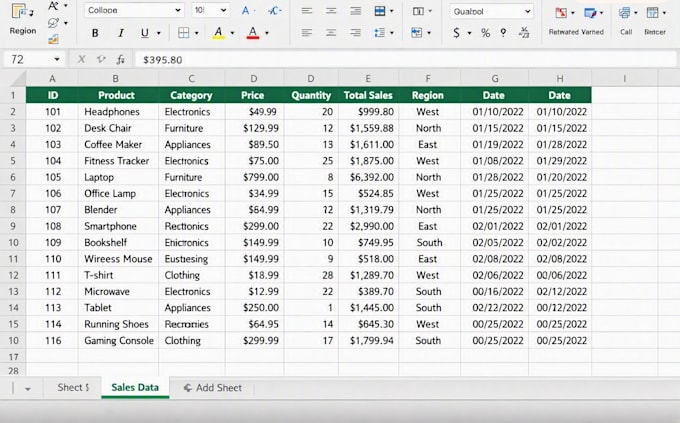Open the insert function fx button

pos(121,59)
